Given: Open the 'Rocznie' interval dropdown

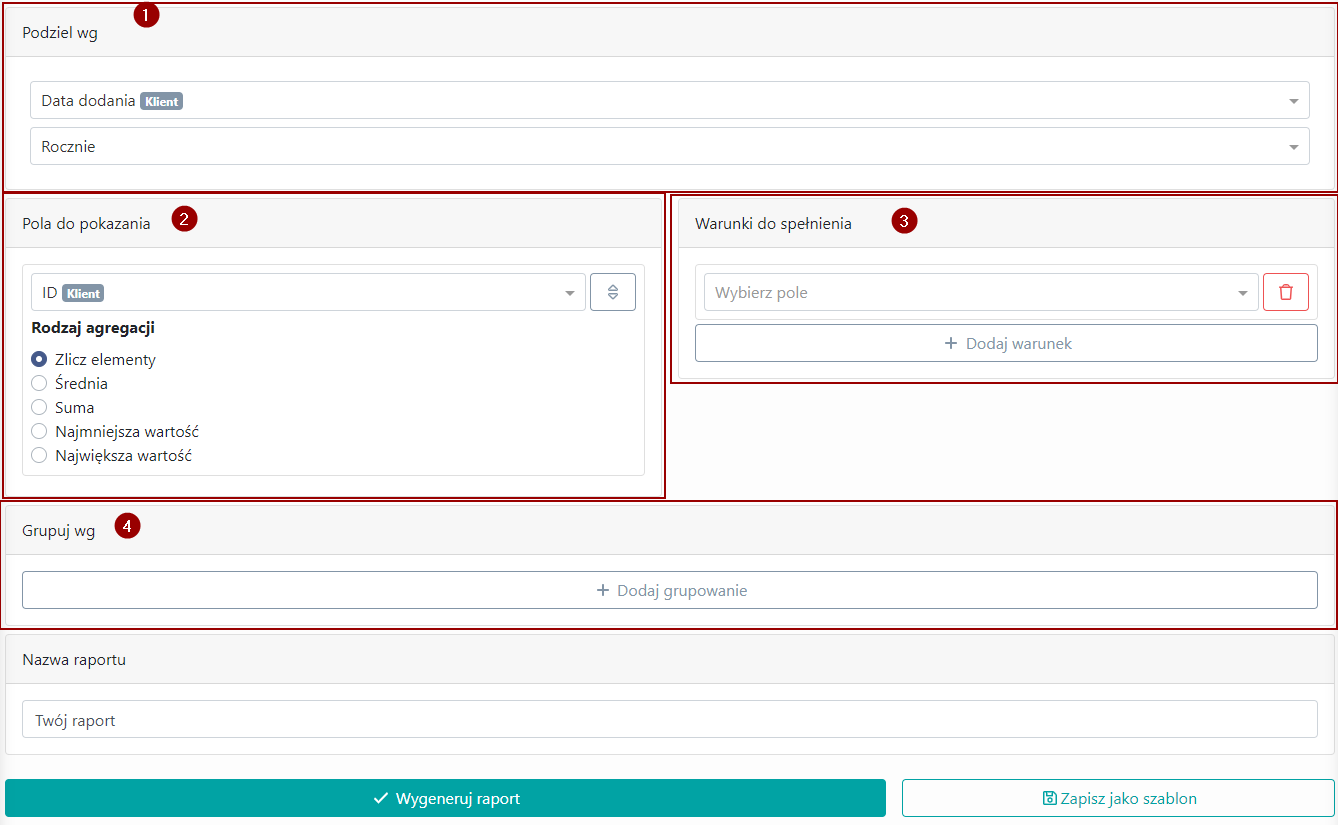Looking at the screenshot, I should point(670,146).
